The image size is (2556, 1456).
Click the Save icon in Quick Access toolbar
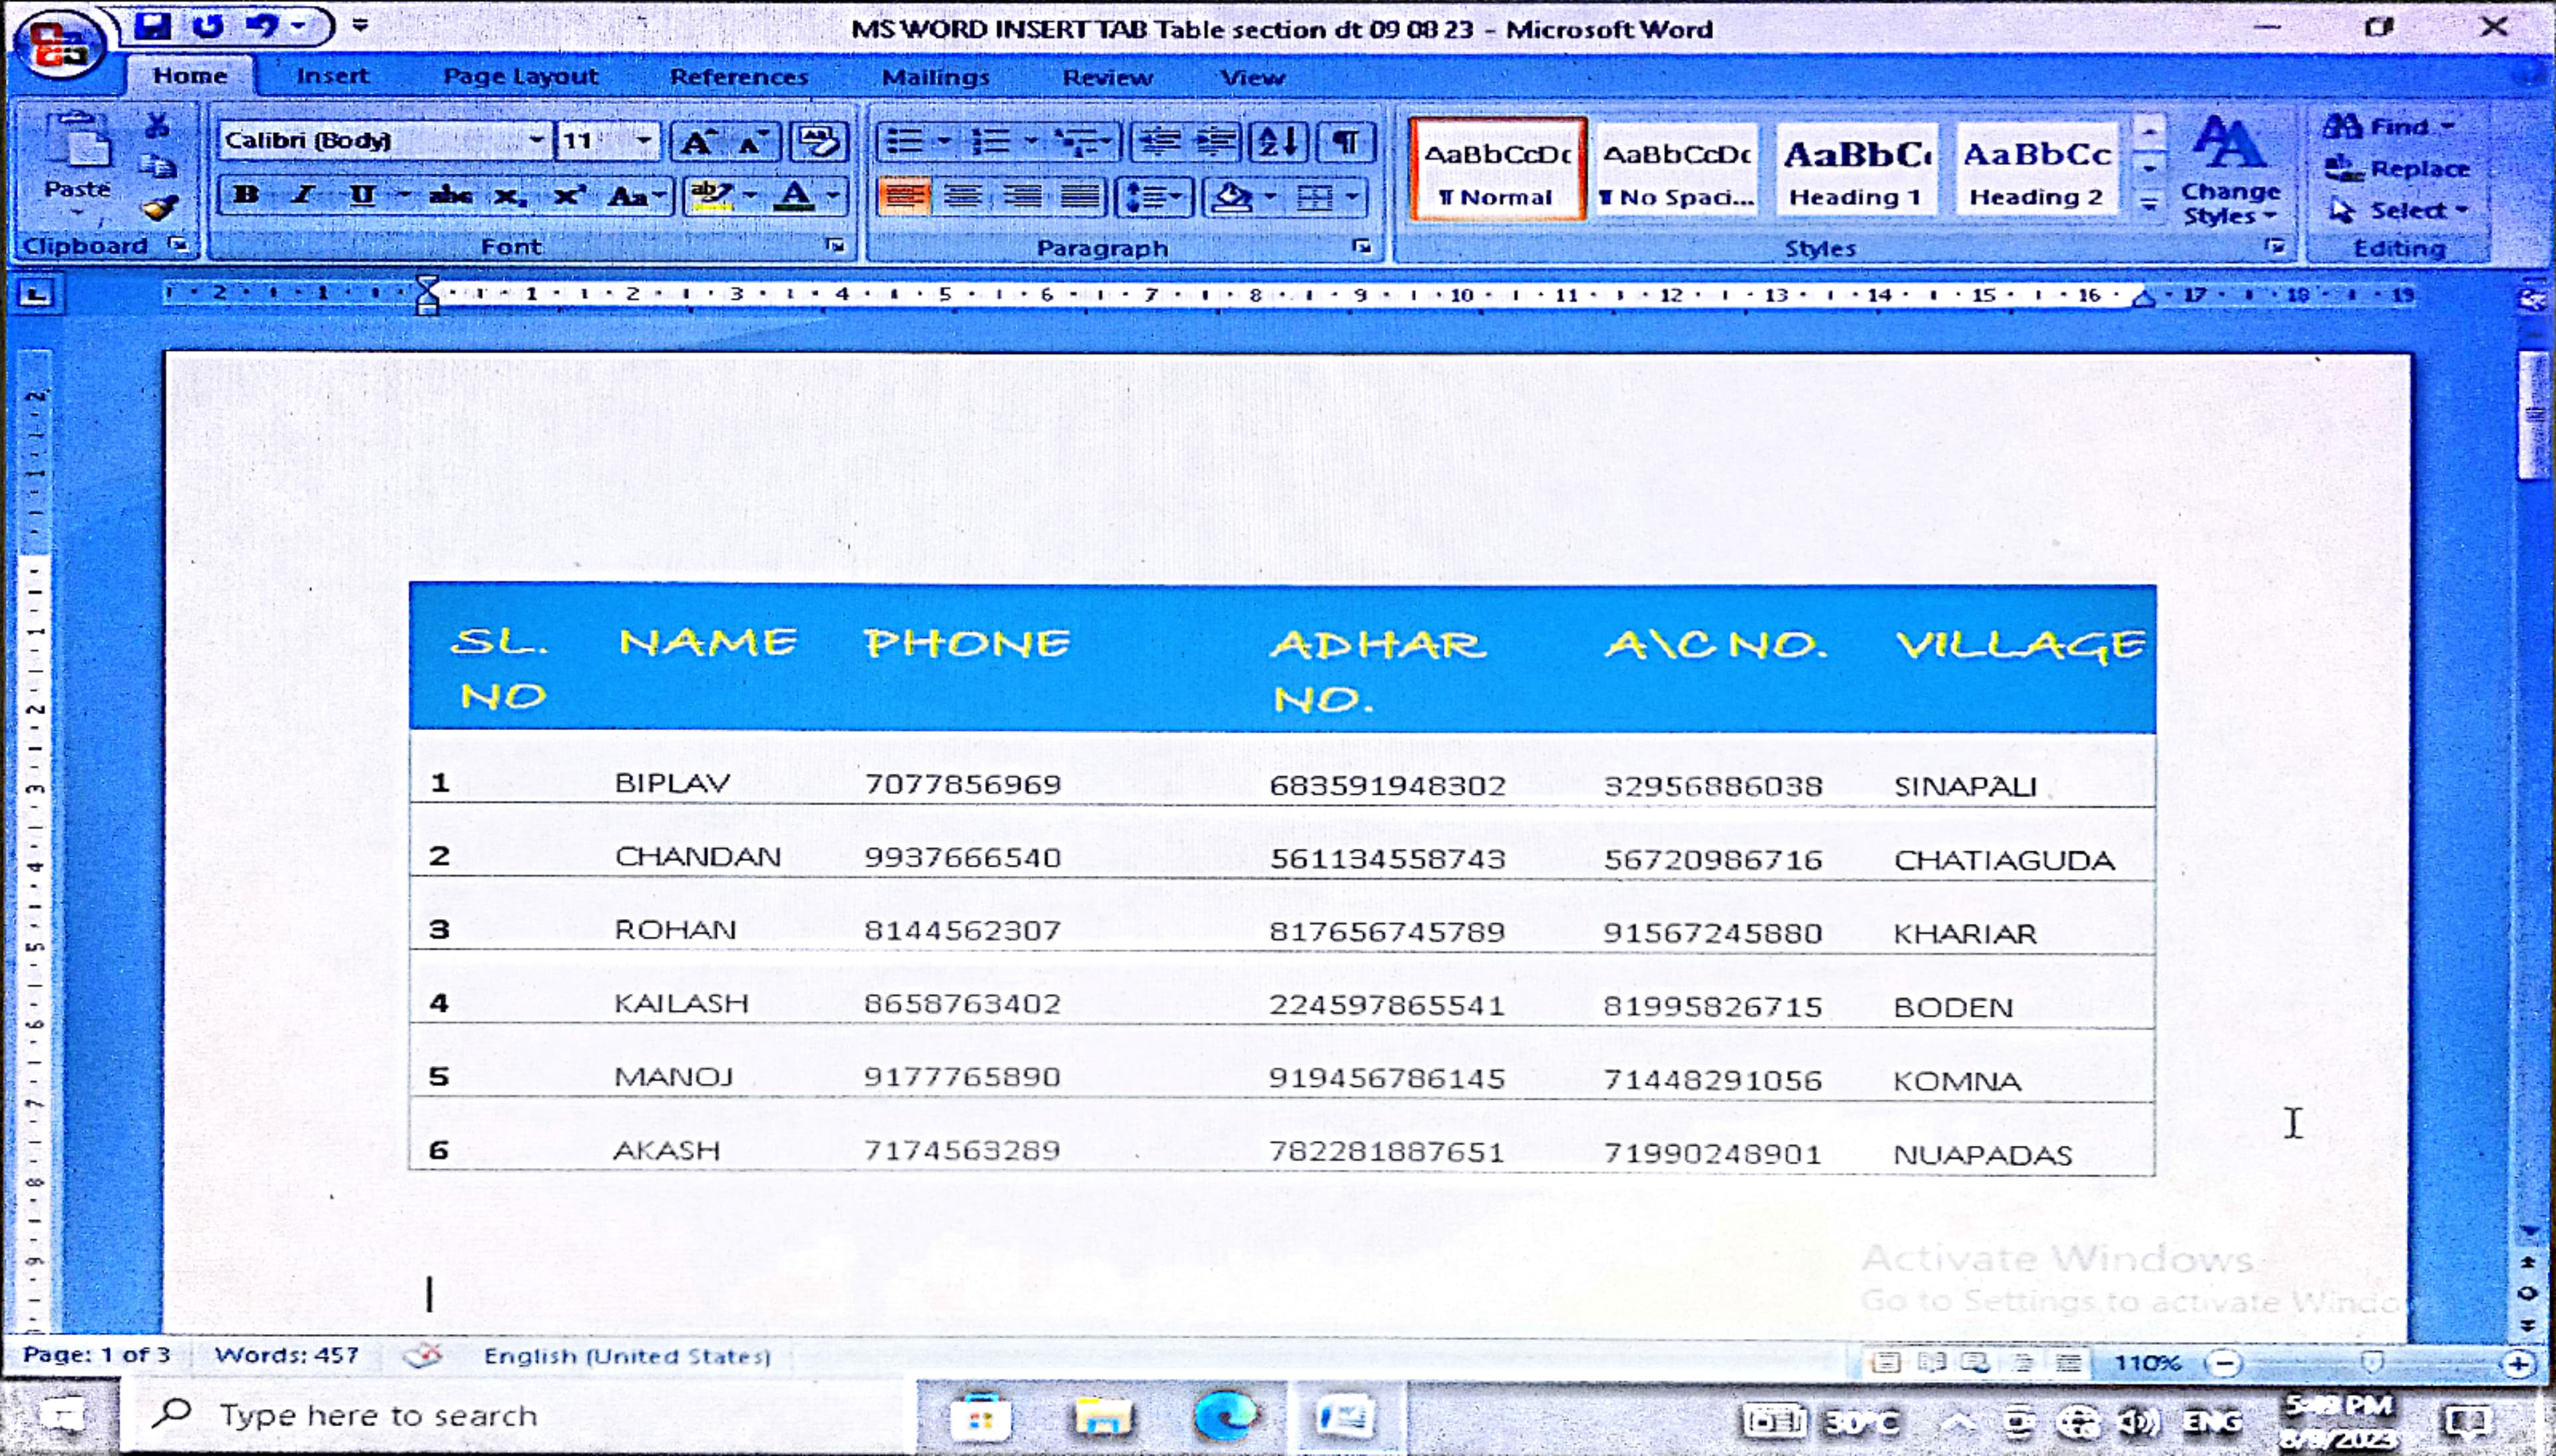pyautogui.click(x=152, y=26)
